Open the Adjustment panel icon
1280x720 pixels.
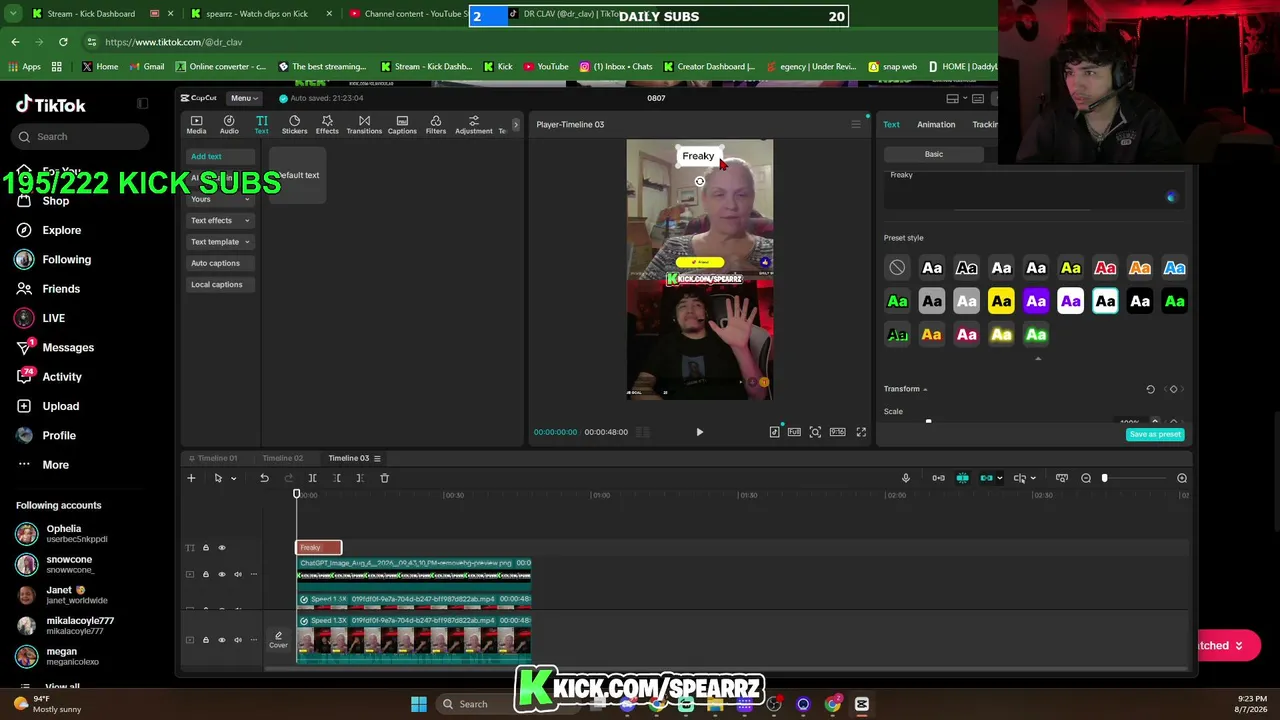[474, 125]
